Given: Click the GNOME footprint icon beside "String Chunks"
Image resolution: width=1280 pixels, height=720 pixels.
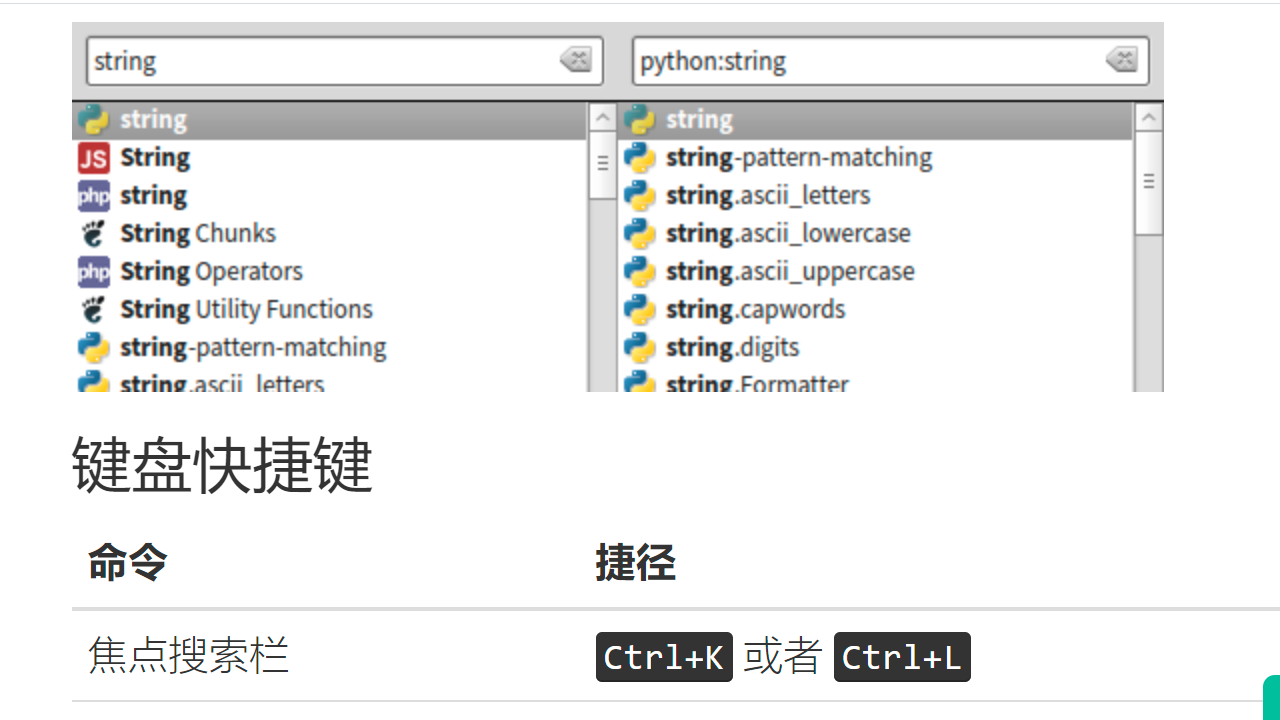Looking at the screenshot, I should (x=93, y=233).
